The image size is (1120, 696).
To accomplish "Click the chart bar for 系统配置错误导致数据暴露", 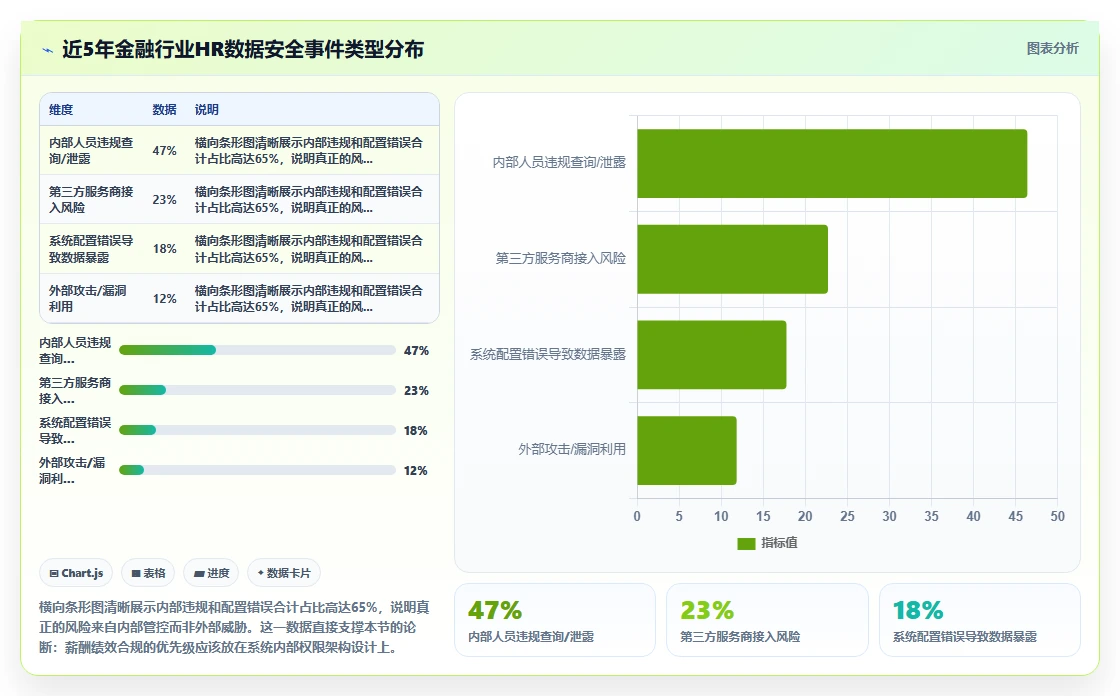I will point(711,355).
